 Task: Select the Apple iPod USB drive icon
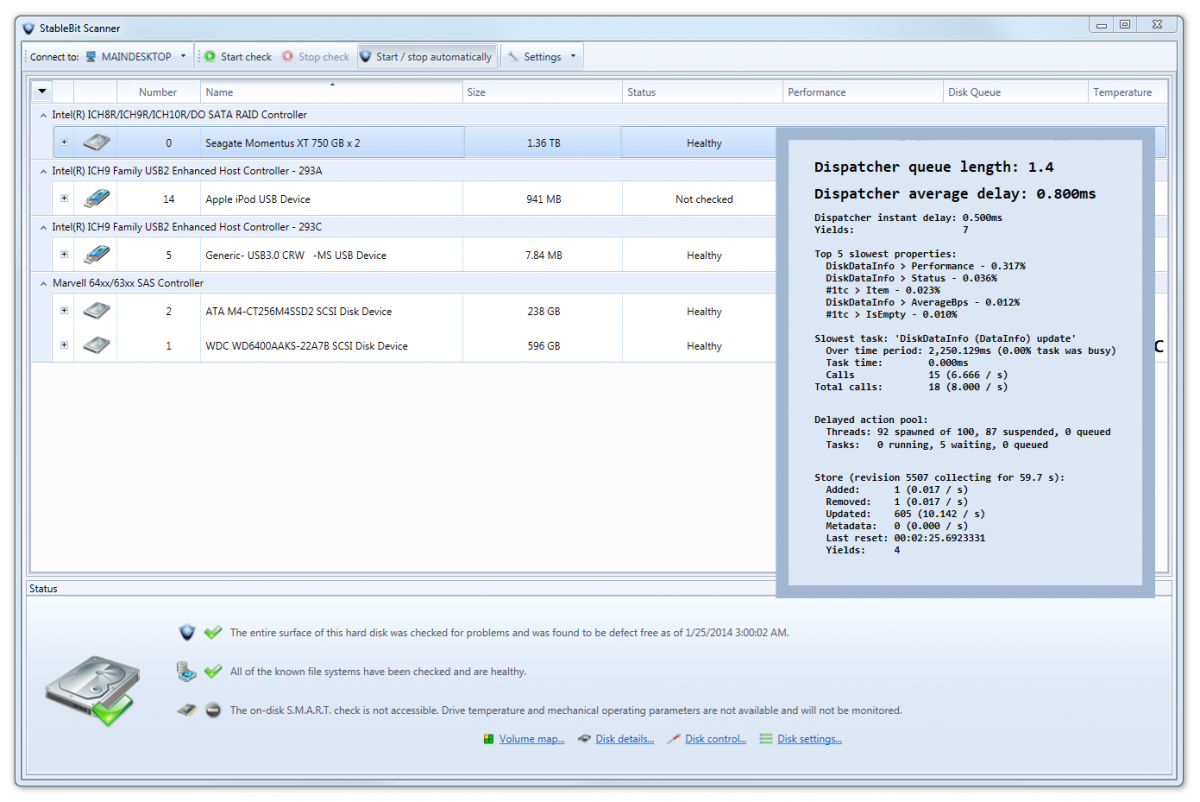pos(97,199)
